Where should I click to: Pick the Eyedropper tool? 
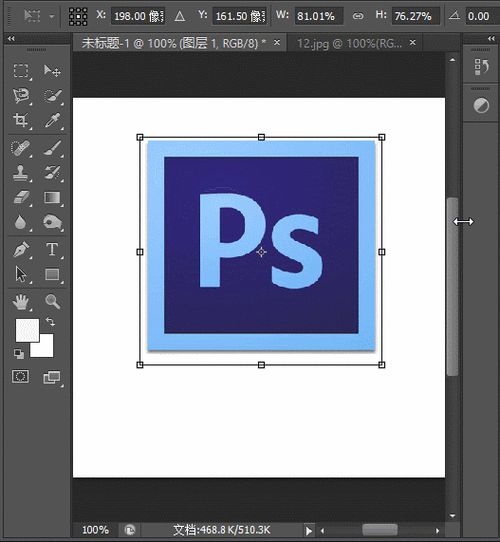[52, 120]
